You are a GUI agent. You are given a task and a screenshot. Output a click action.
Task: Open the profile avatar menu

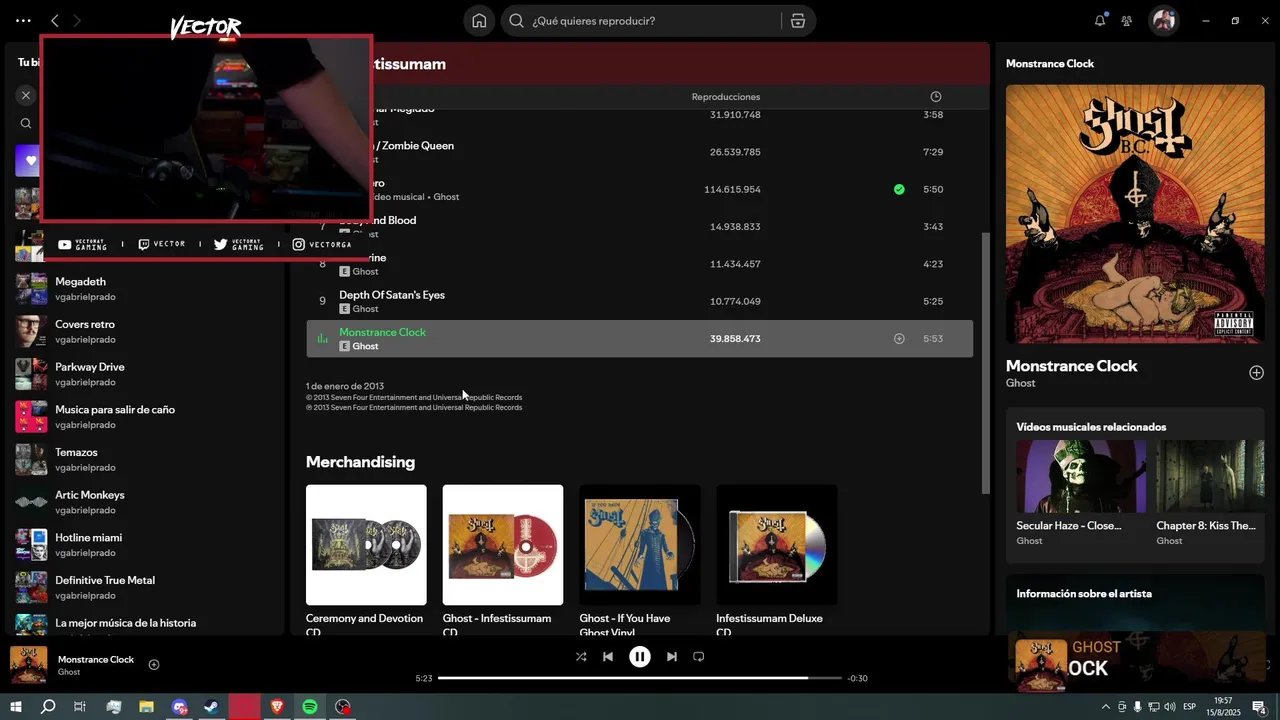pyautogui.click(x=1163, y=20)
